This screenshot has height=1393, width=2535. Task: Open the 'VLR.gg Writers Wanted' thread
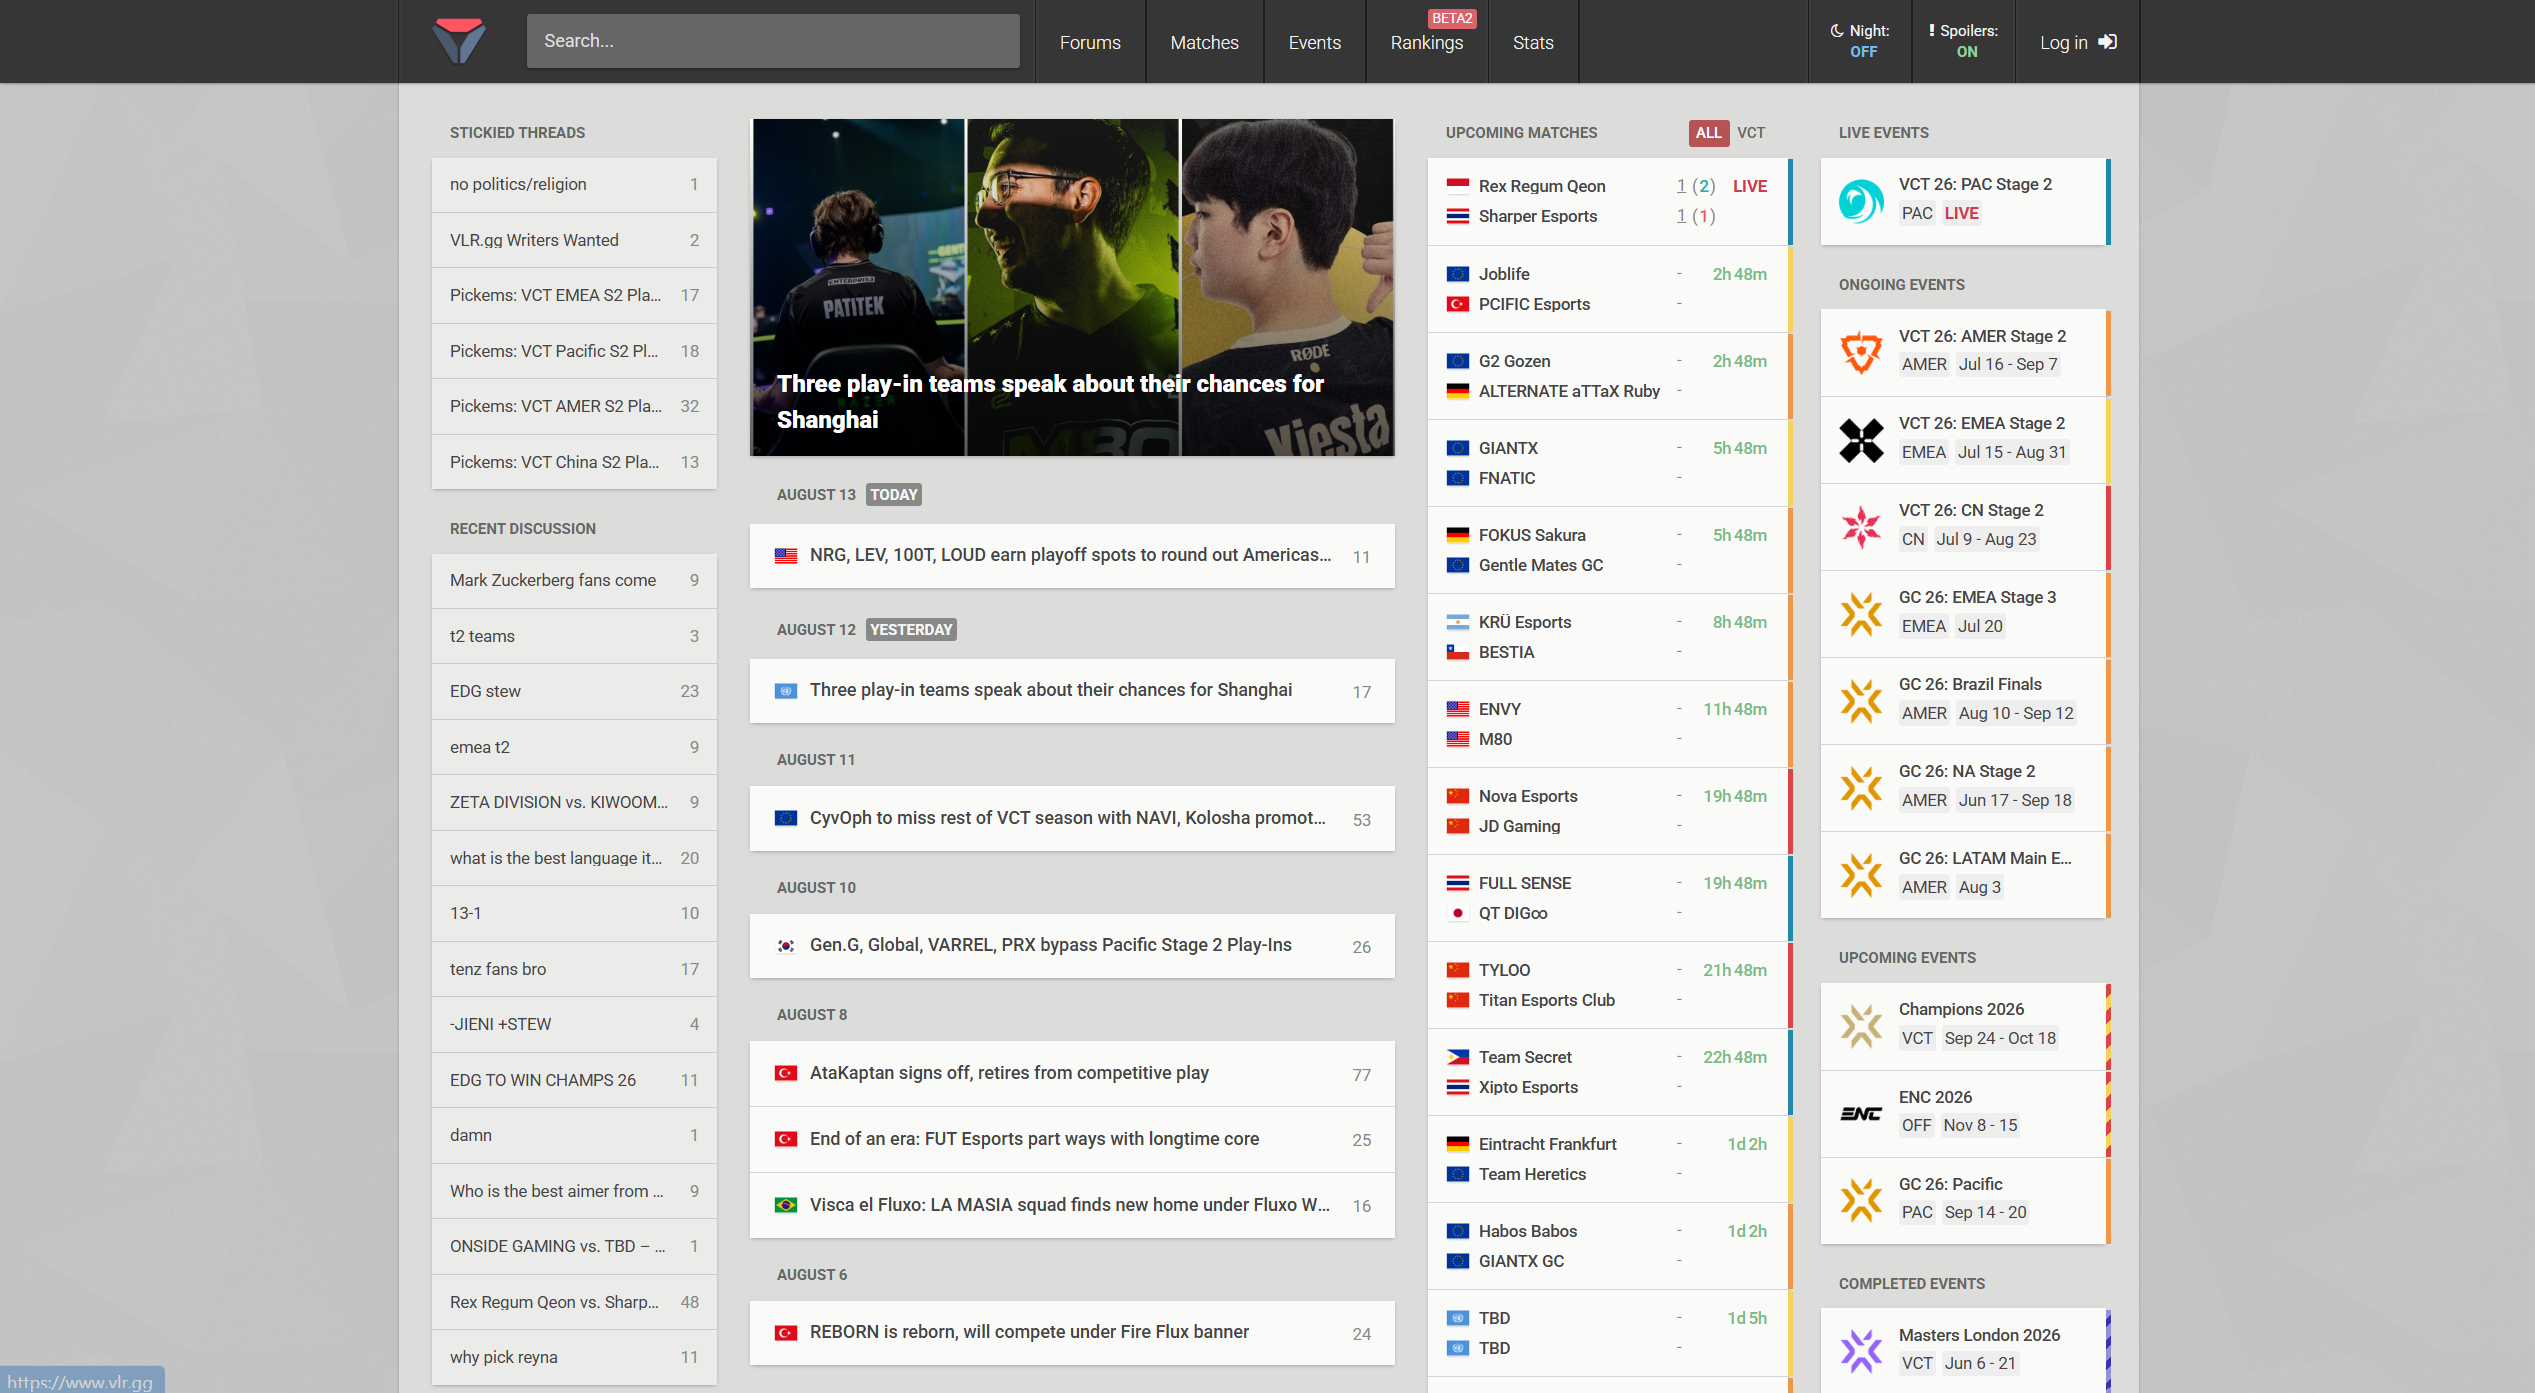(x=574, y=240)
